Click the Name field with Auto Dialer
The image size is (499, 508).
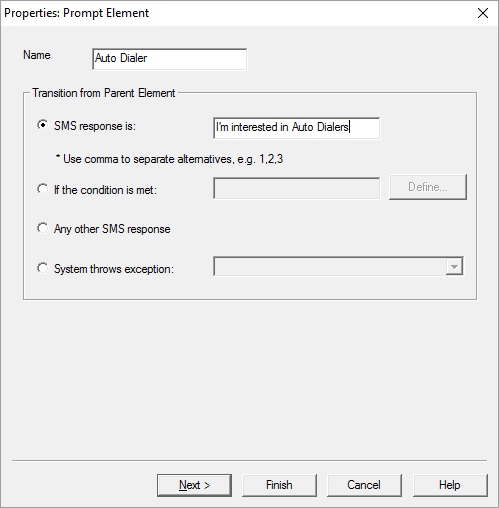(170, 59)
